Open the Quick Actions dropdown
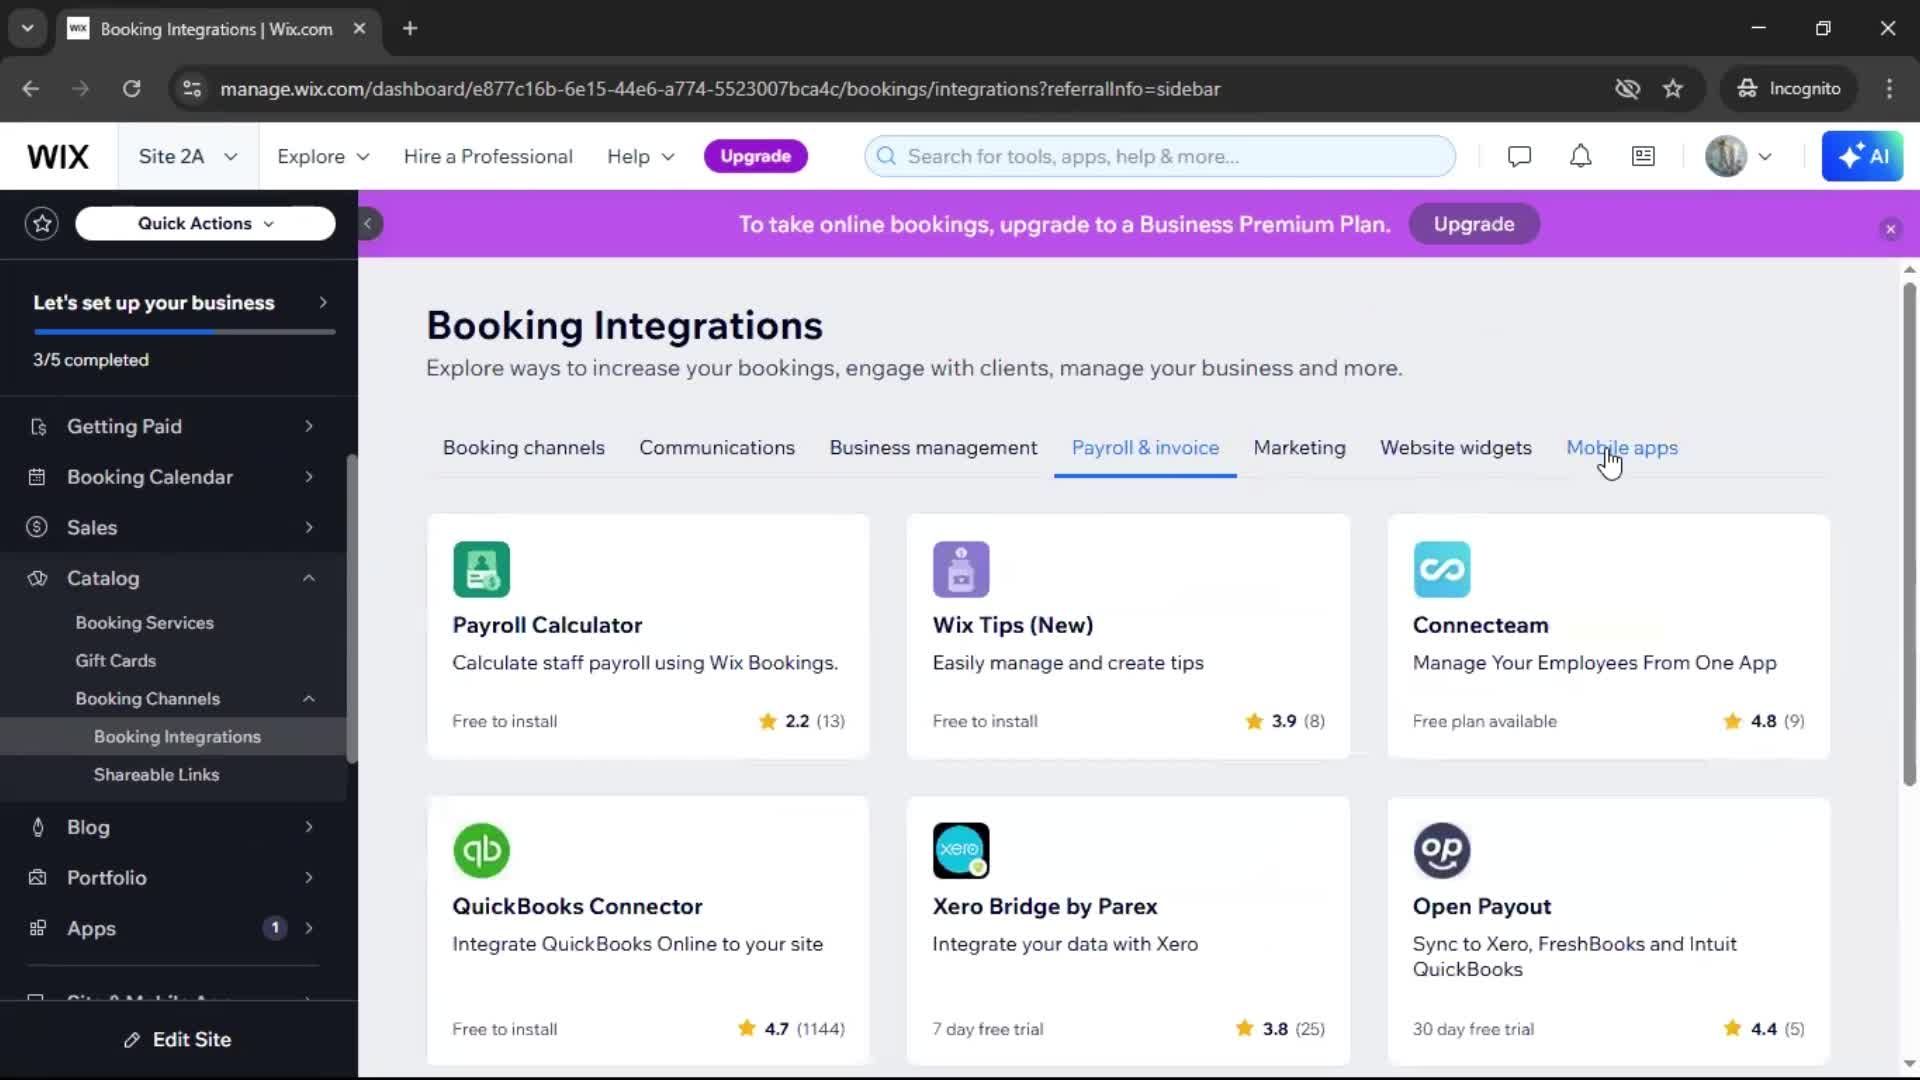The height and width of the screenshot is (1080, 1920). (x=205, y=223)
